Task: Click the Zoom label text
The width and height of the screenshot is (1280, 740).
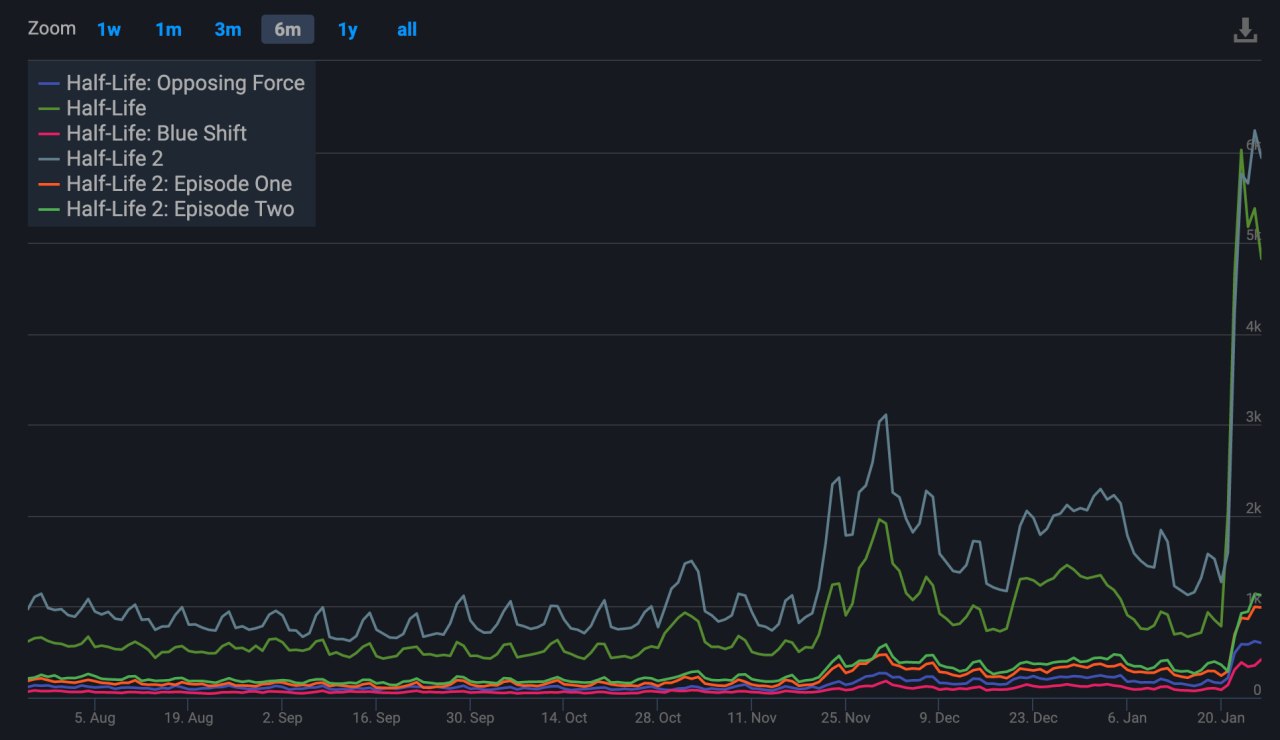Action: tap(52, 29)
